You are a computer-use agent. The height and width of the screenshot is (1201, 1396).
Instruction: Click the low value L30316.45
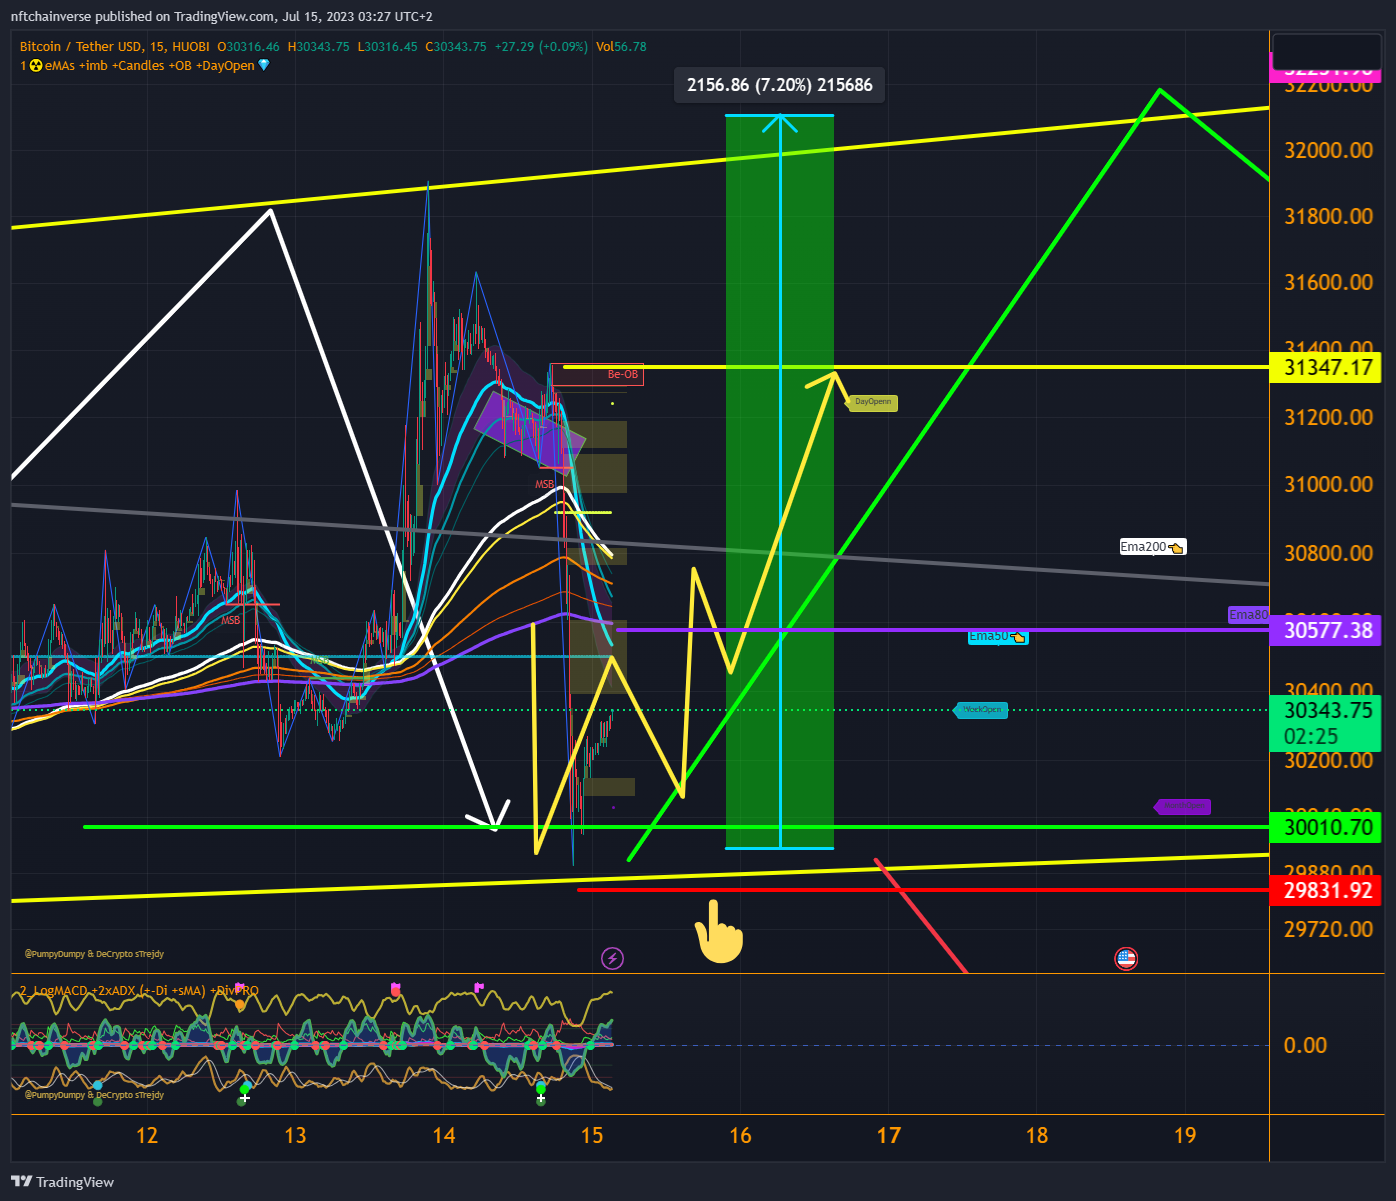click(x=387, y=46)
